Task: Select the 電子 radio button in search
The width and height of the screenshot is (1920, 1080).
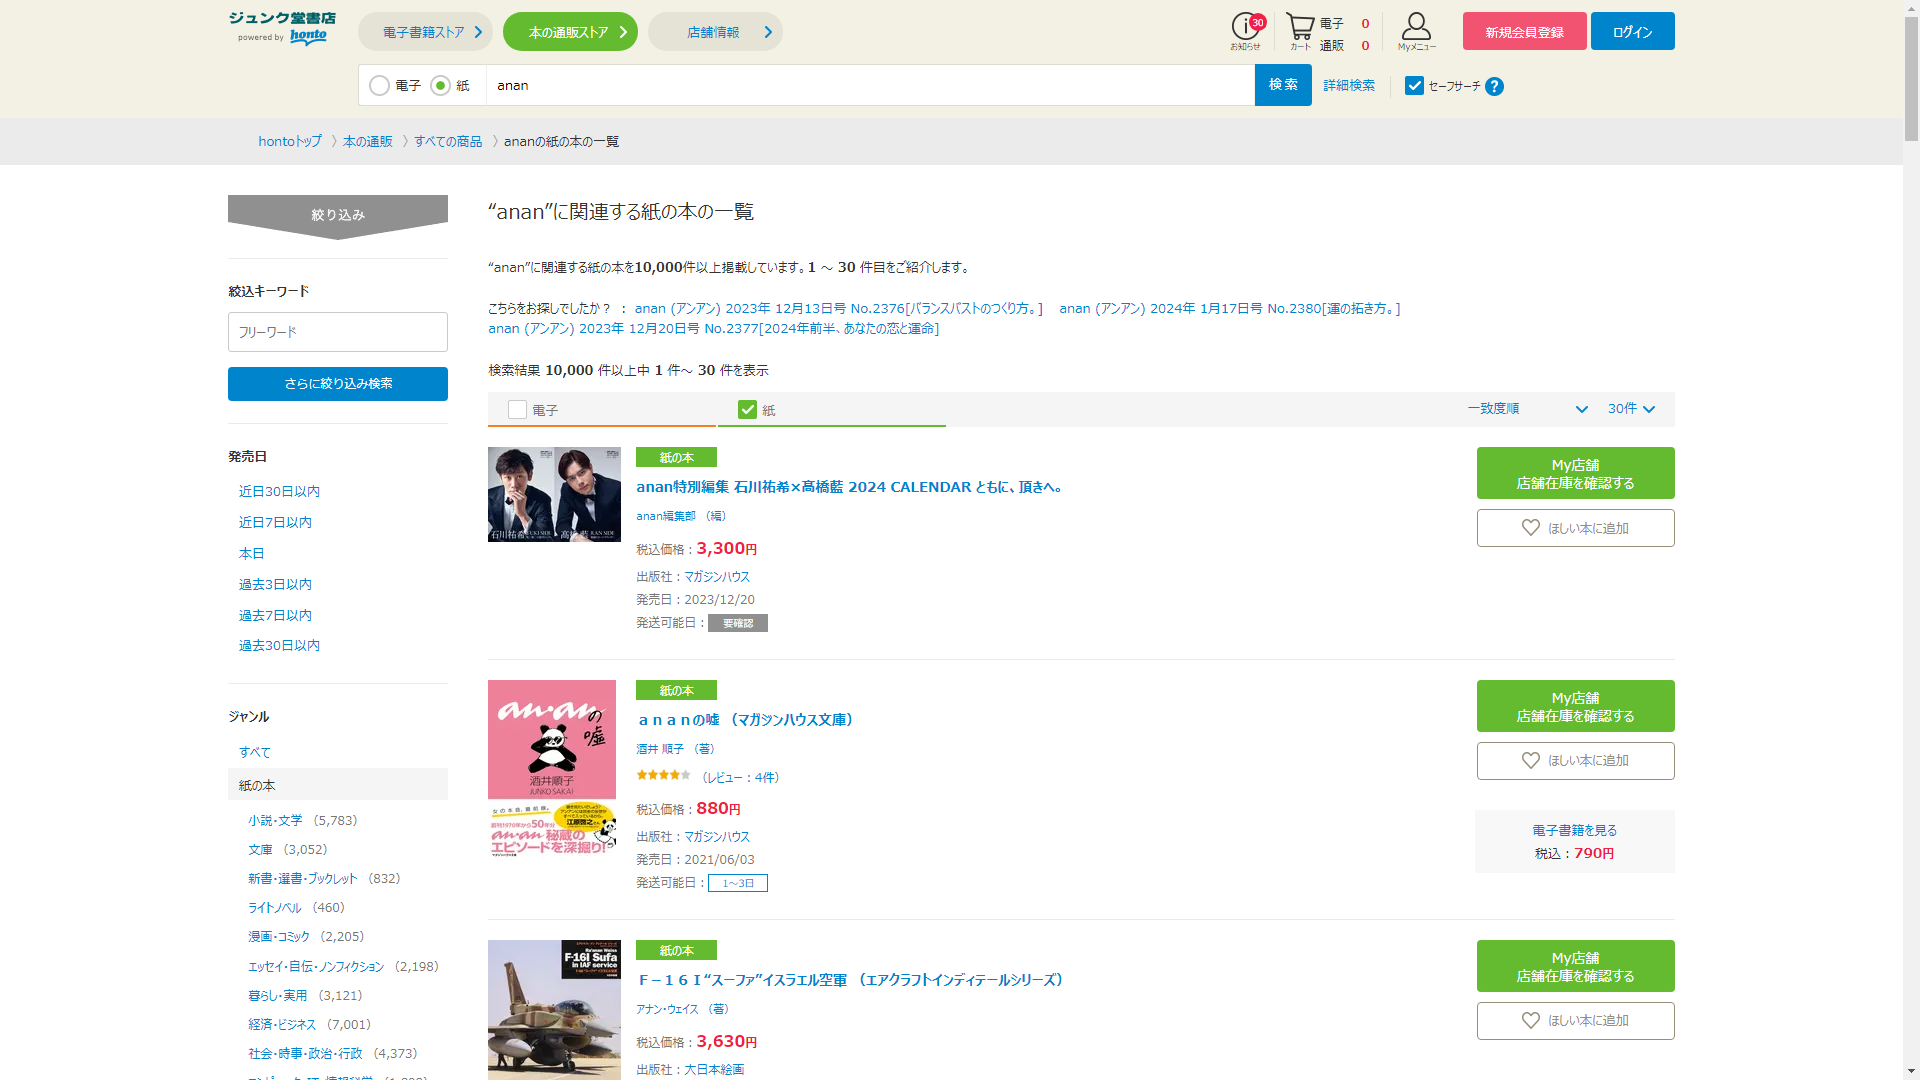Action: click(380, 86)
